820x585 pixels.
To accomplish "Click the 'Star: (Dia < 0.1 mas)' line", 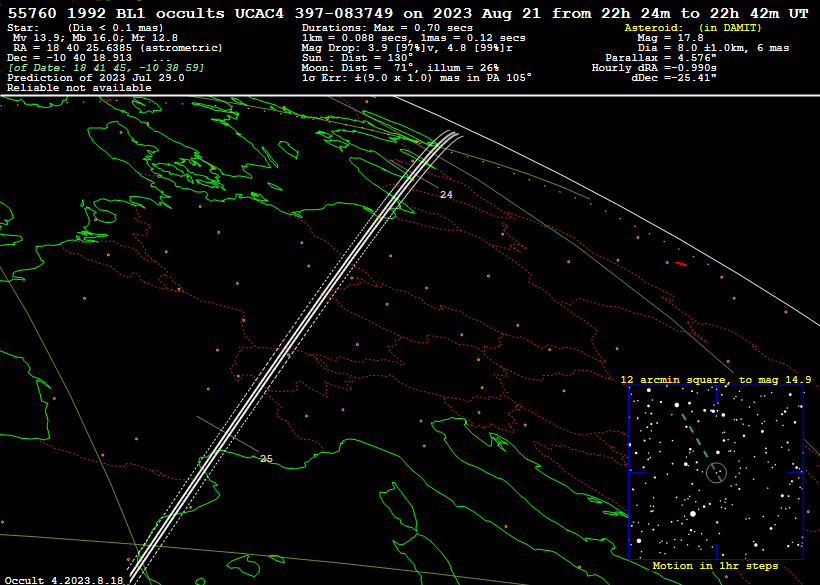I will click(85, 28).
